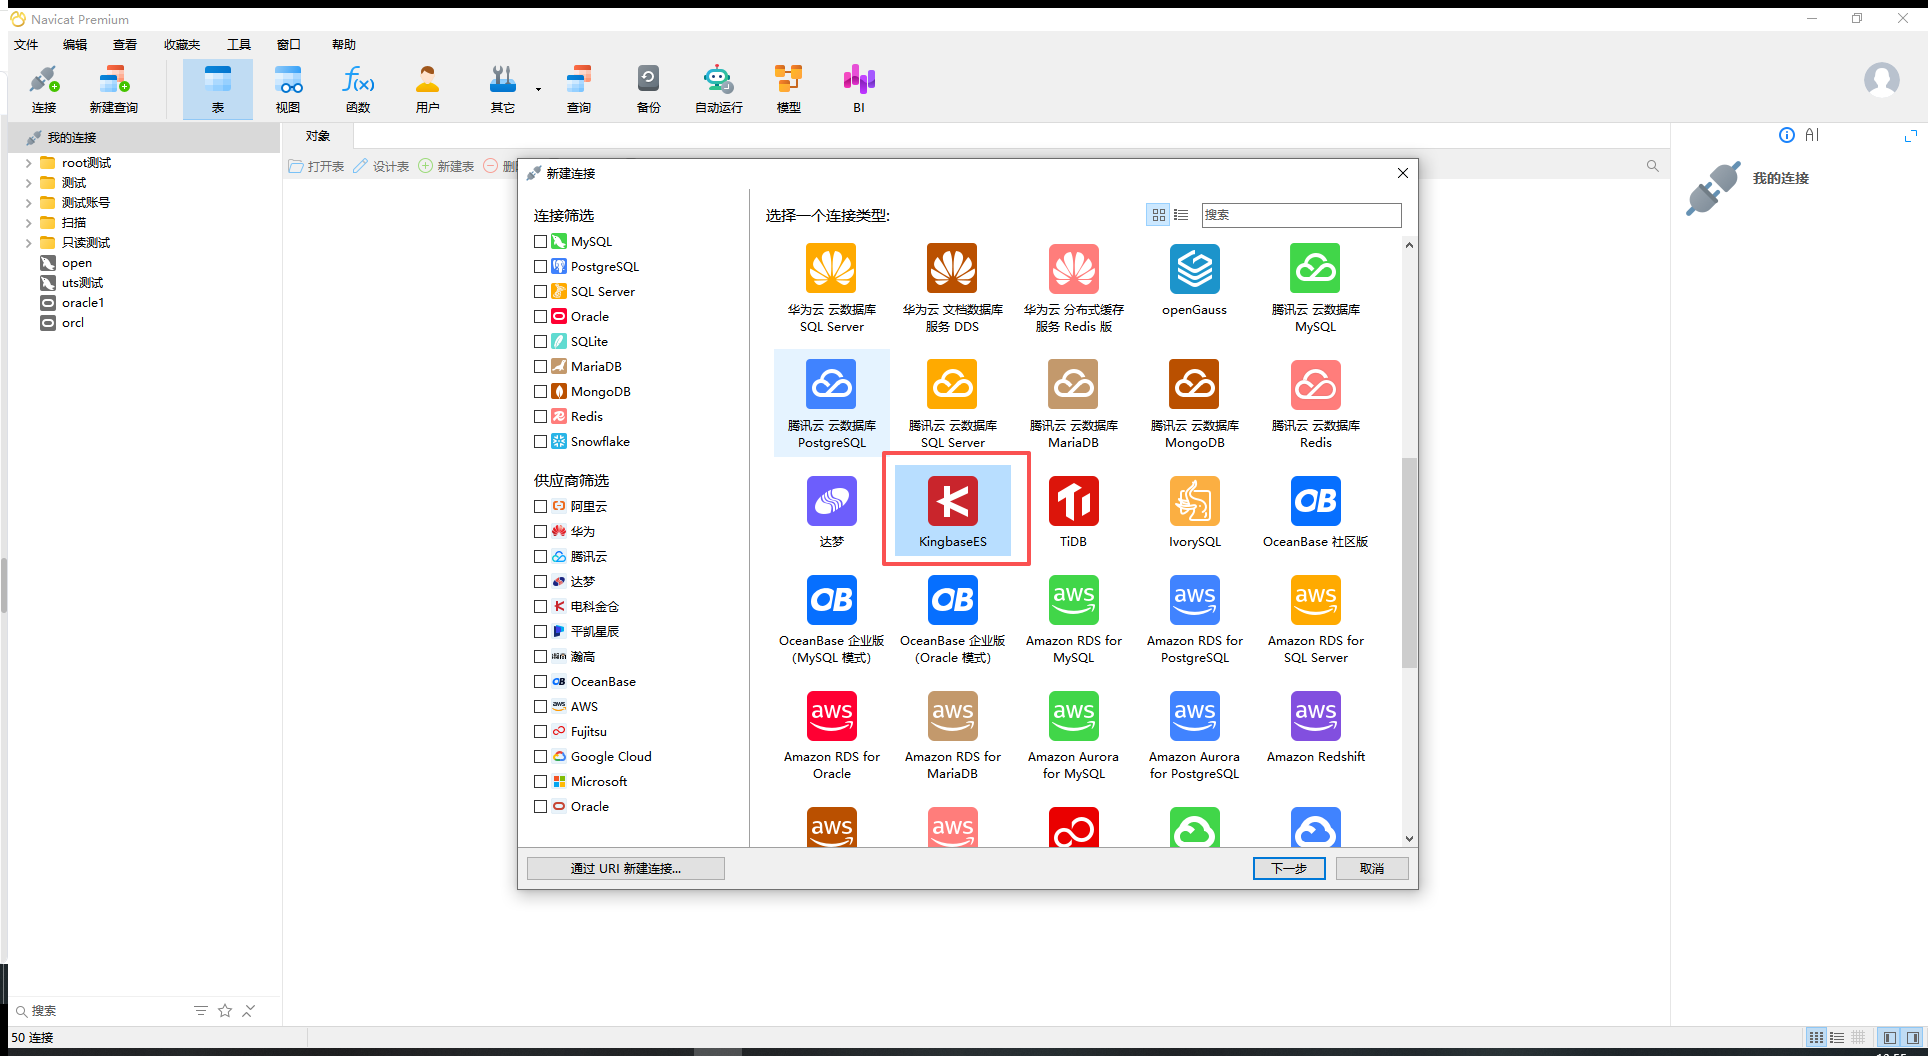This screenshot has width=1928, height=1056.
Task: Open the 工具 menu
Action: click(x=239, y=44)
